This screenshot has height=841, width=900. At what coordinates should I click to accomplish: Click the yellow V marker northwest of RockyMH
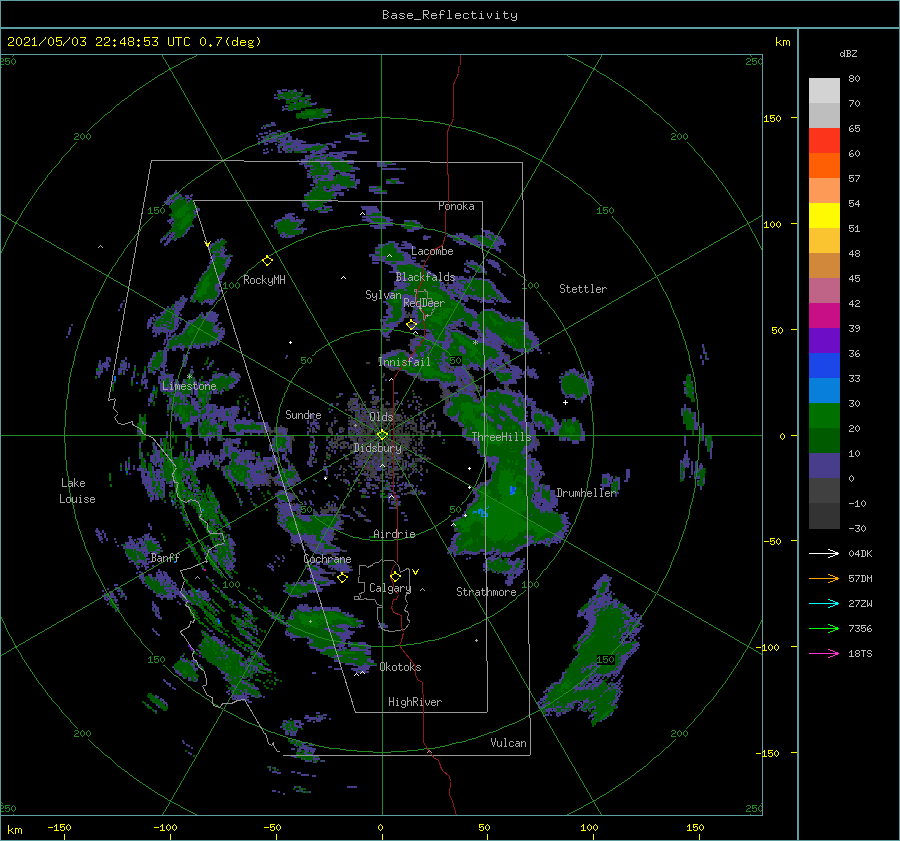pyautogui.click(x=207, y=245)
